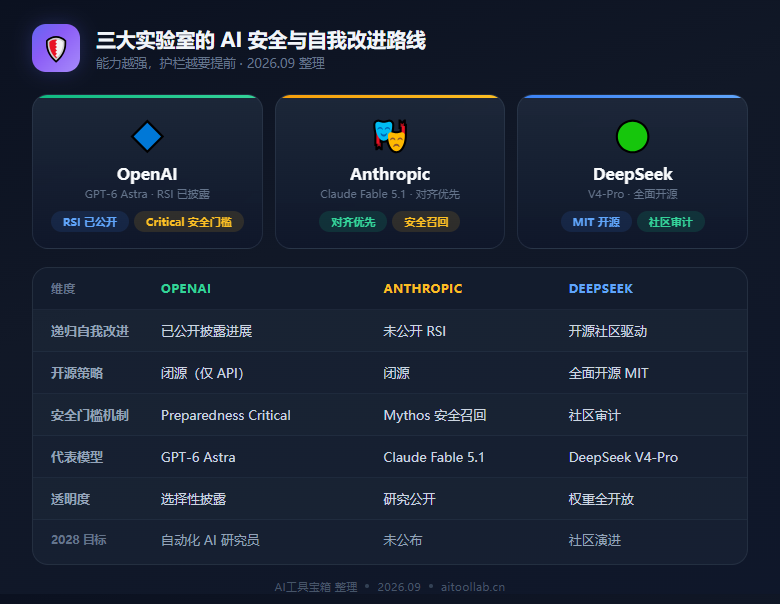Click the Anthropic card title
The height and width of the screenshot is (604, 780).
390,174
